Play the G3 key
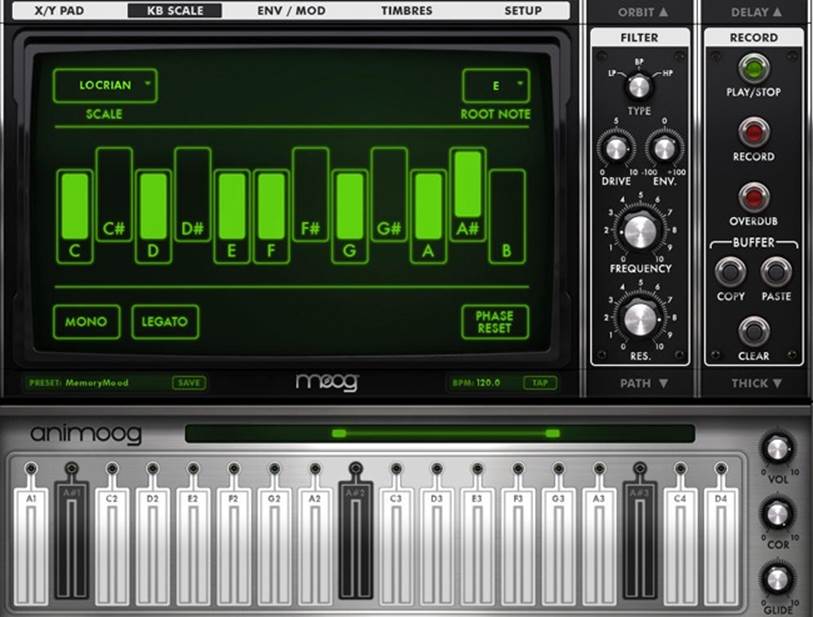The image size is (813, 617). (558, 544)
